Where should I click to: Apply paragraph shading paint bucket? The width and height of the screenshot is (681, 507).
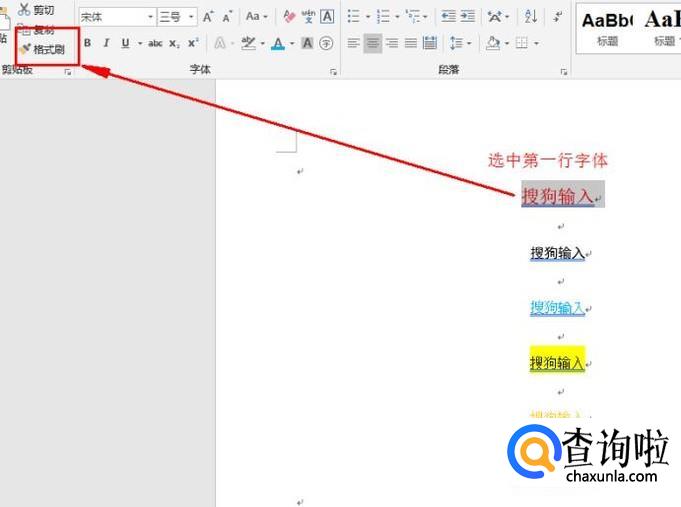493,43
